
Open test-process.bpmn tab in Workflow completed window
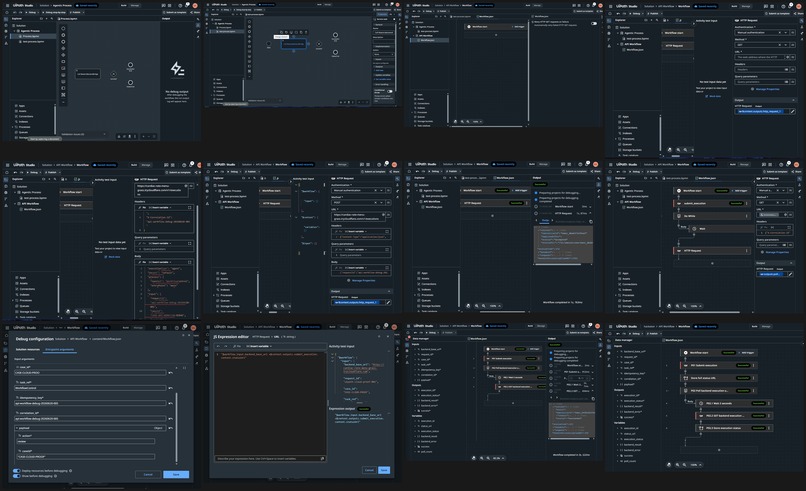(474, 177)
